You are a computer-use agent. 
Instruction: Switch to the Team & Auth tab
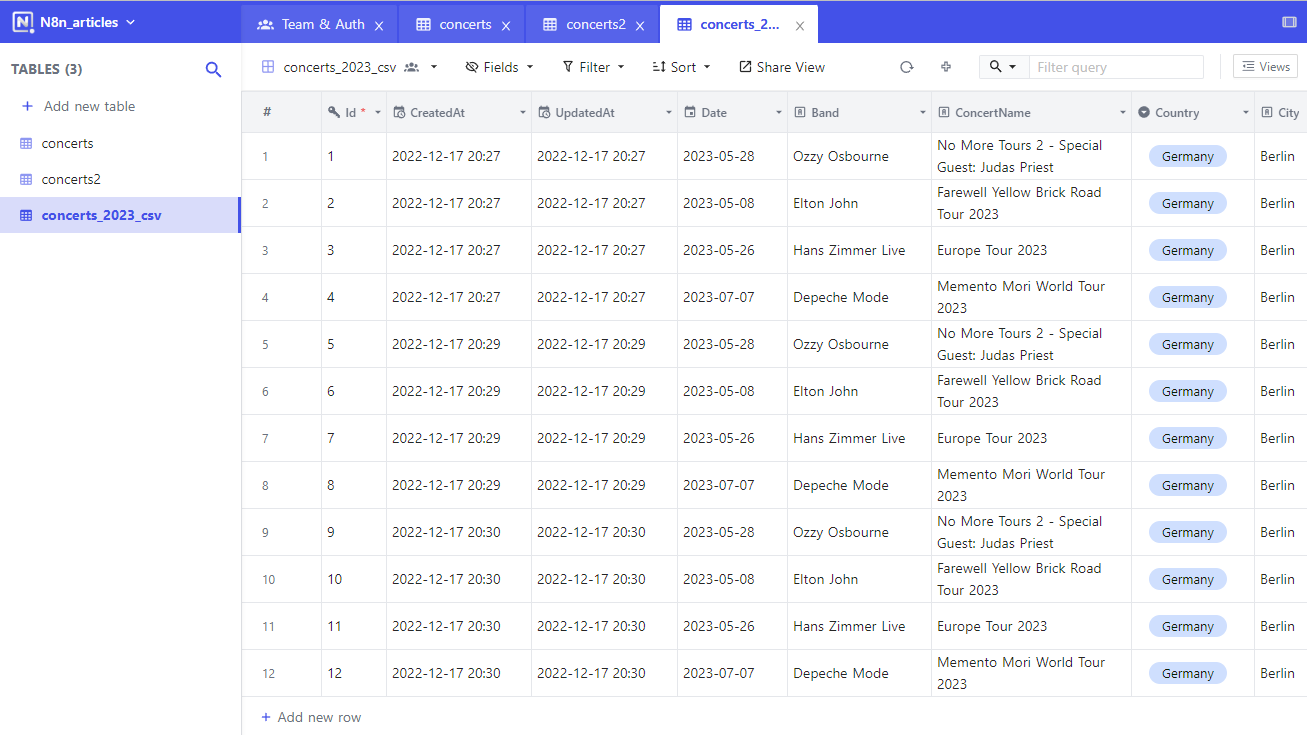coord(318,23)
